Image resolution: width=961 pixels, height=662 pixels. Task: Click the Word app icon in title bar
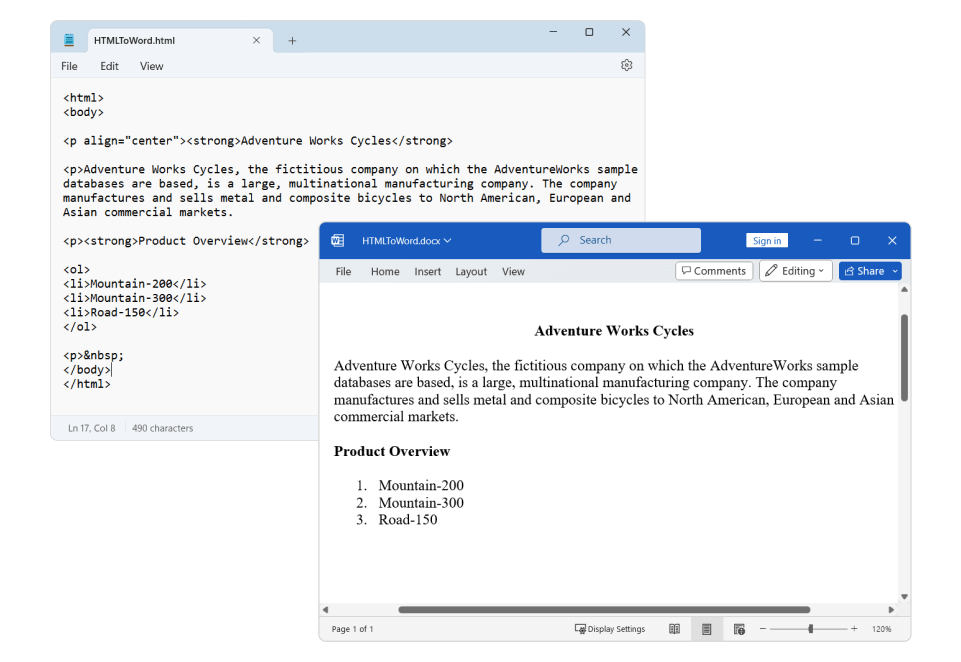[x=338, y=240]
